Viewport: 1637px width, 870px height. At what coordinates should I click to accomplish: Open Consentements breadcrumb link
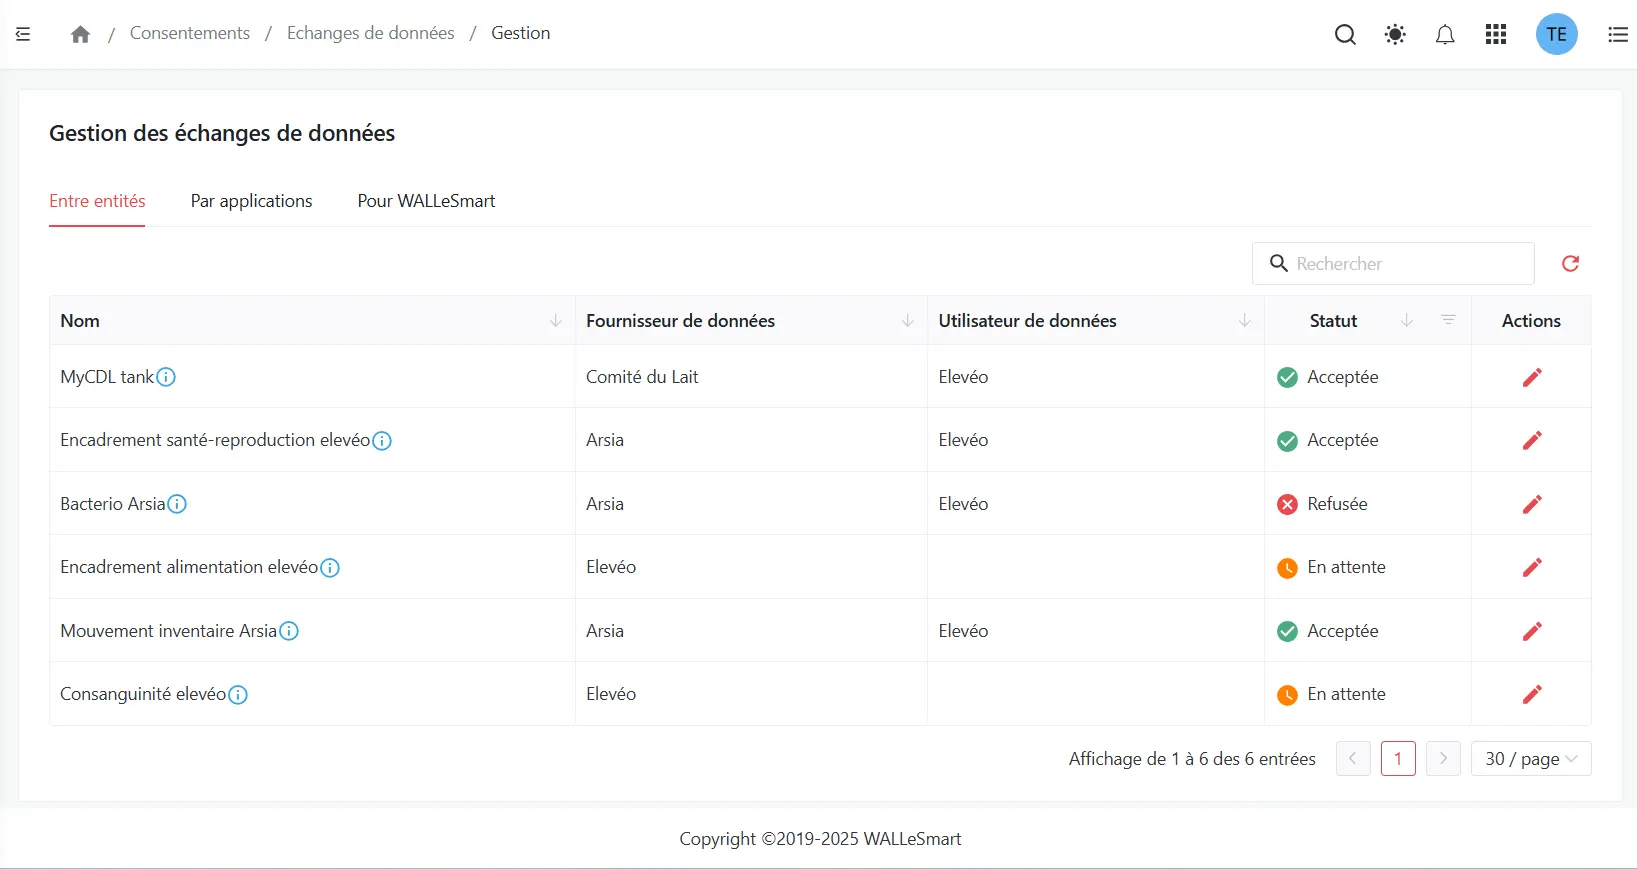tap(190, 33)
